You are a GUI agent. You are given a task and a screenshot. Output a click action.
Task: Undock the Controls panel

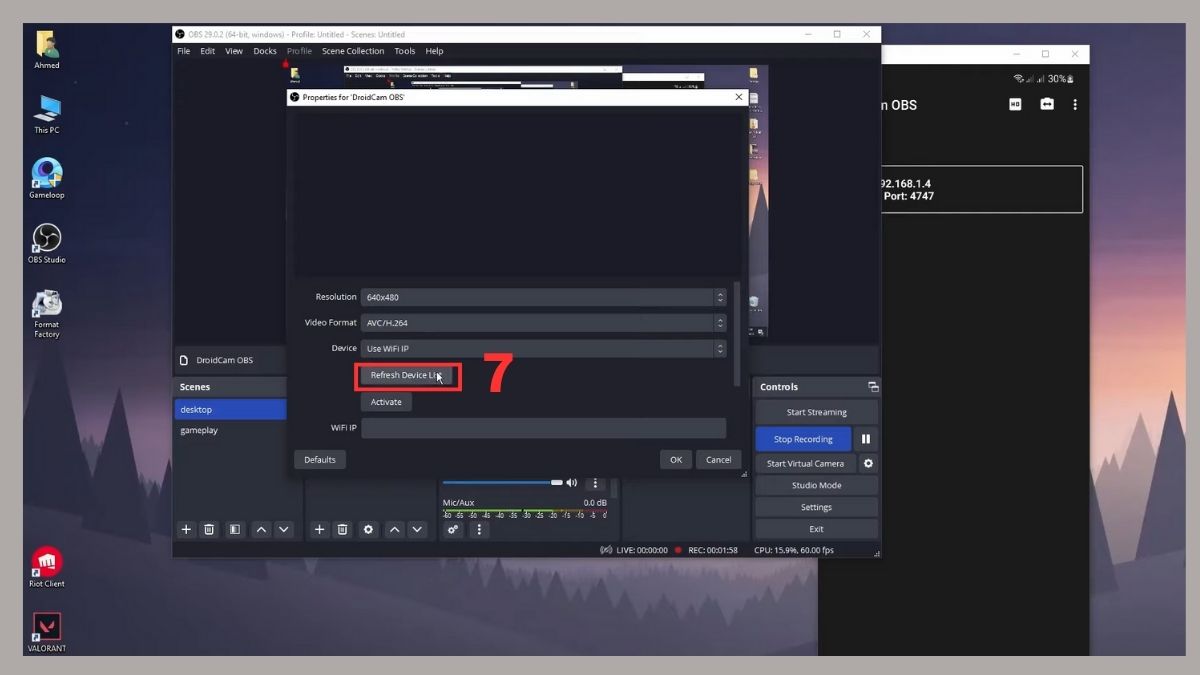(873, 387)
